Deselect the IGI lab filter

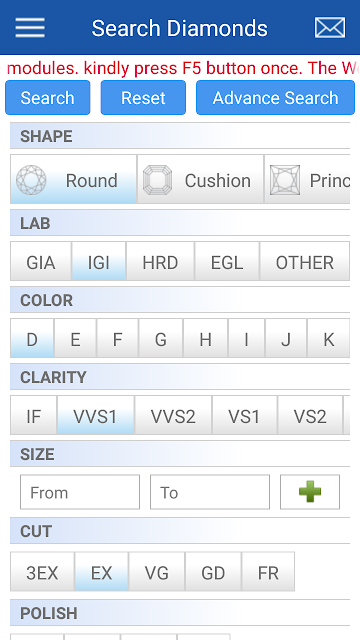(x=99, y=261)
